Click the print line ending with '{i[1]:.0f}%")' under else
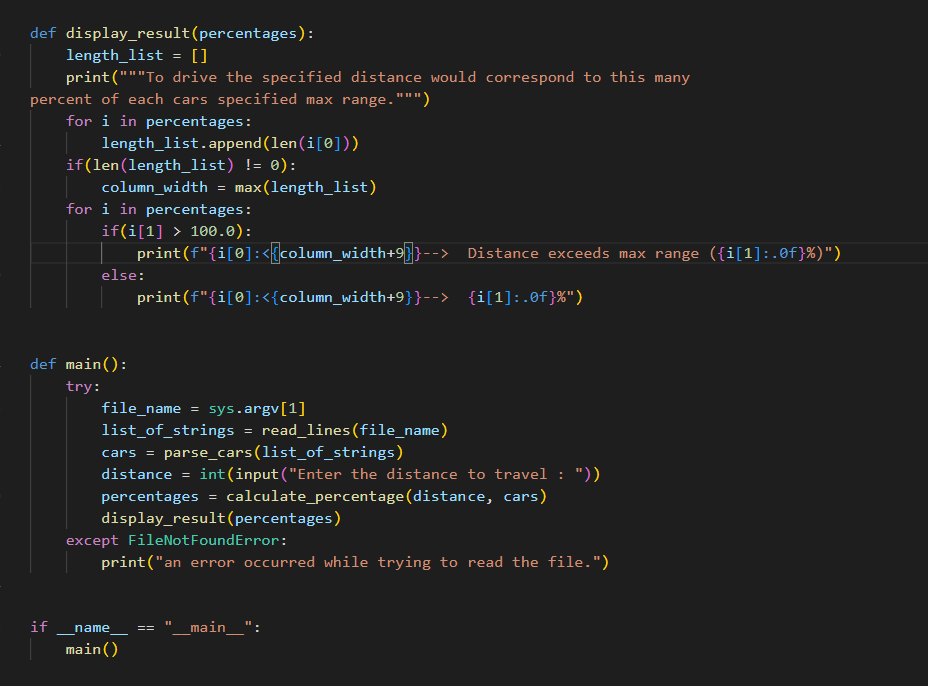 click(x=360, y=297)
